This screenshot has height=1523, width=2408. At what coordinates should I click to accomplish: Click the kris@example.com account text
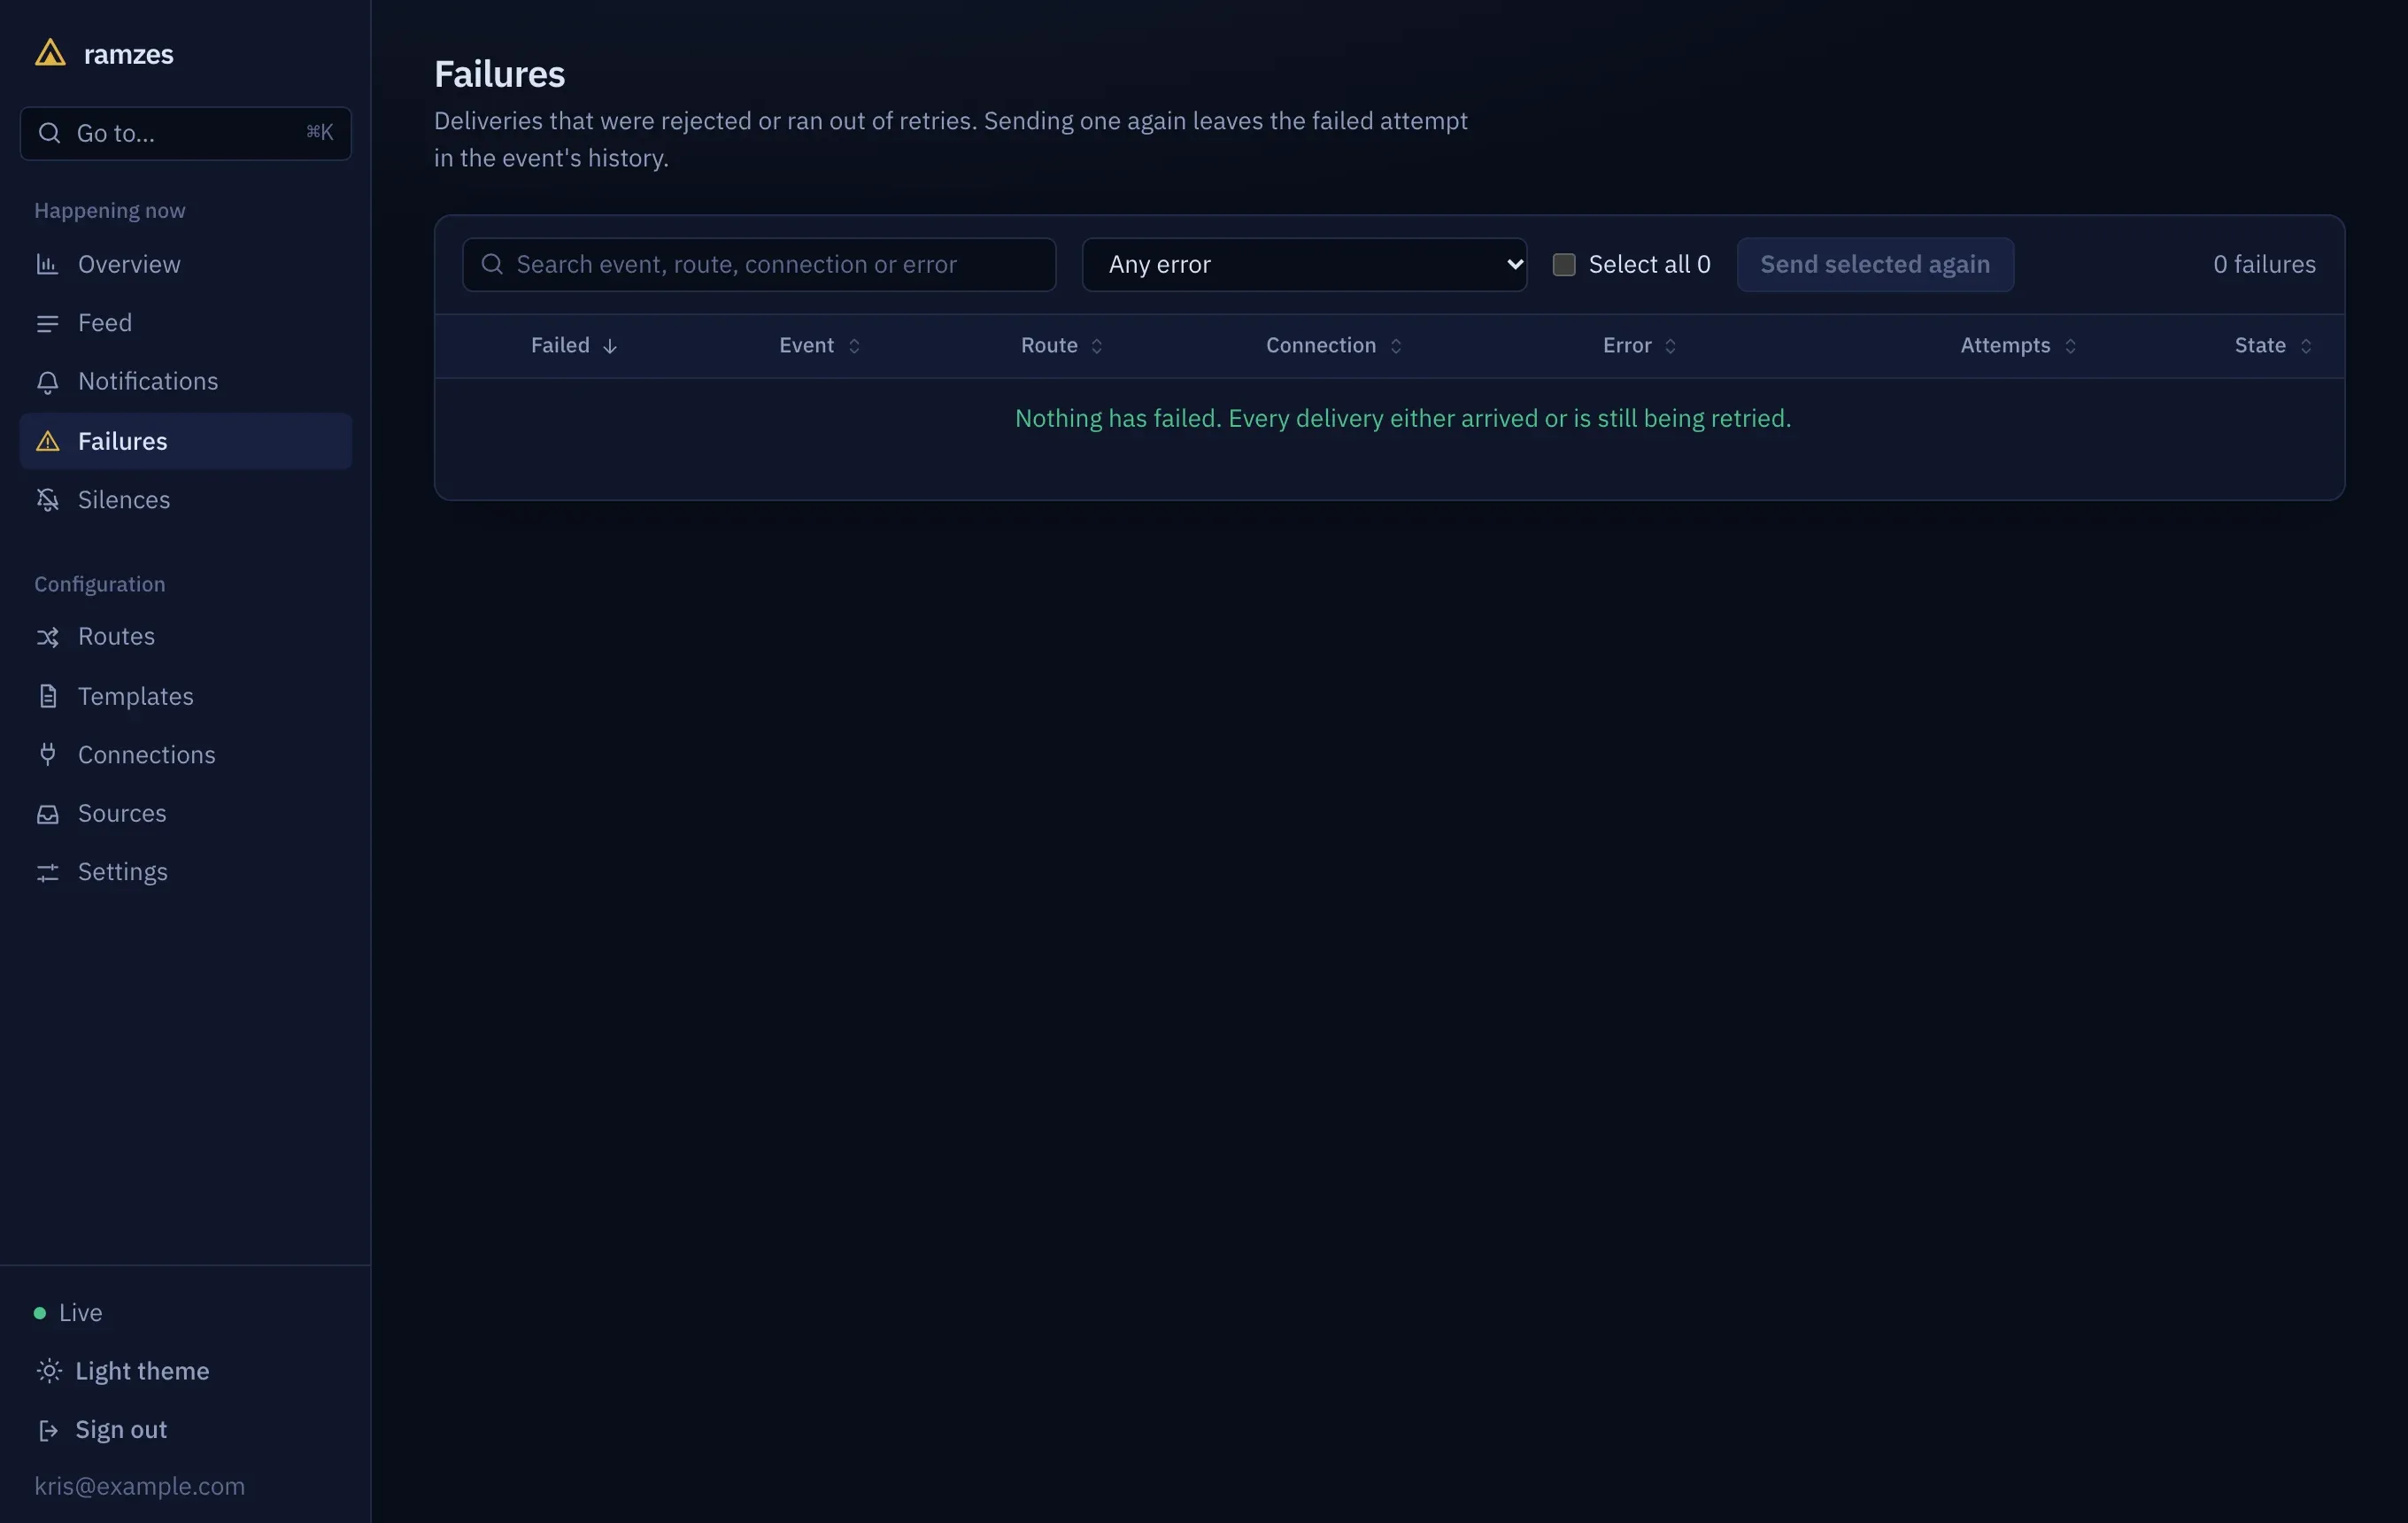pyautogui.click(x=140, y=1486)
